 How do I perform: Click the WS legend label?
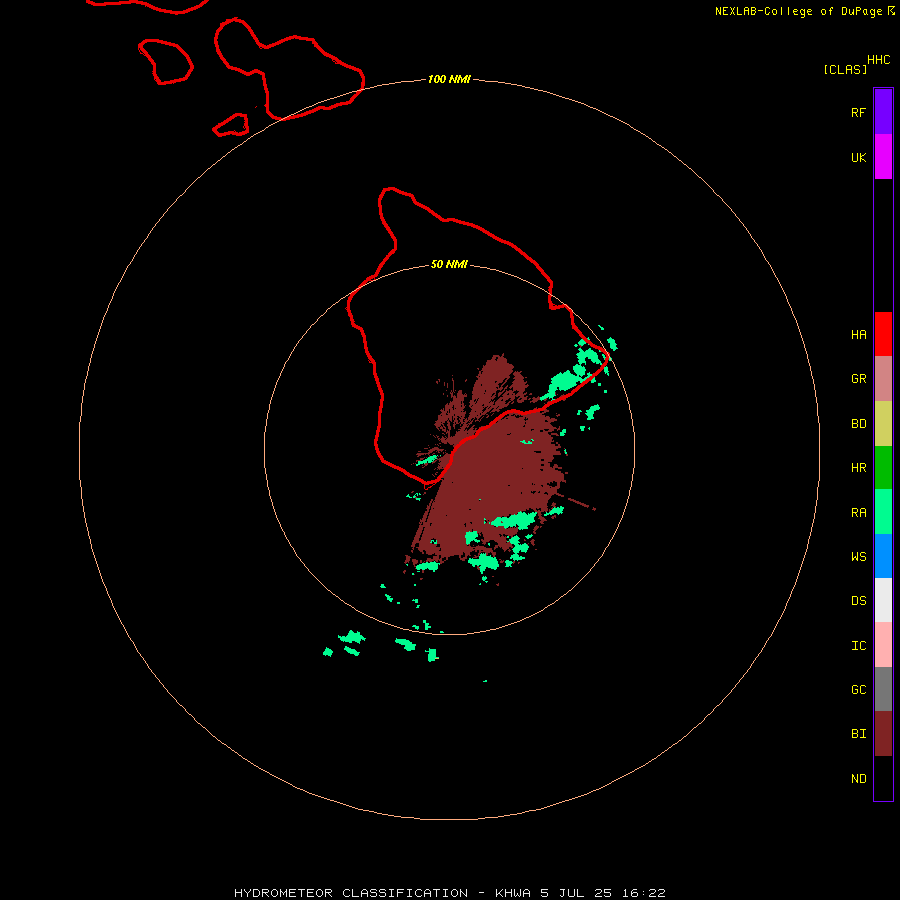click(858, 557)
